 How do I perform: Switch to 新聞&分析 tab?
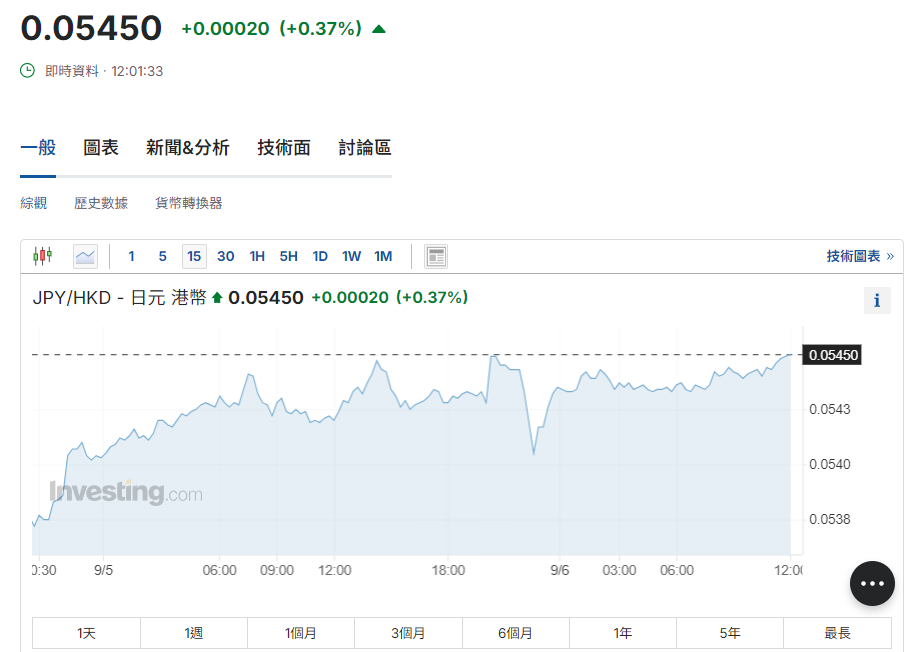point(187,148)
